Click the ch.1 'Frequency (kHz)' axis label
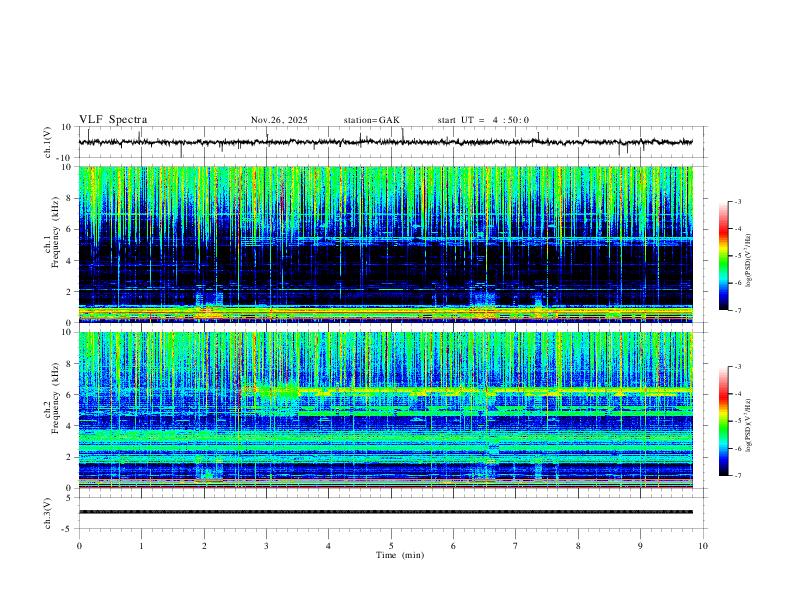Viewport: 792px width, 612px height. tap(56, 232)
